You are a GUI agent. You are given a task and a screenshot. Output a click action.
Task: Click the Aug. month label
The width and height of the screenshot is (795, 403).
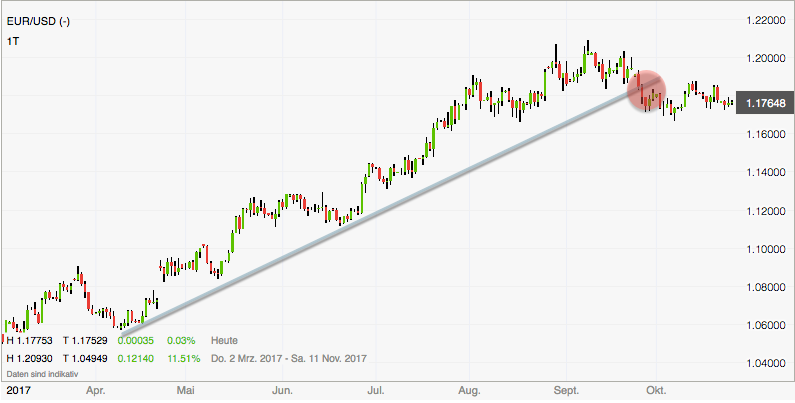pos(469,391)
